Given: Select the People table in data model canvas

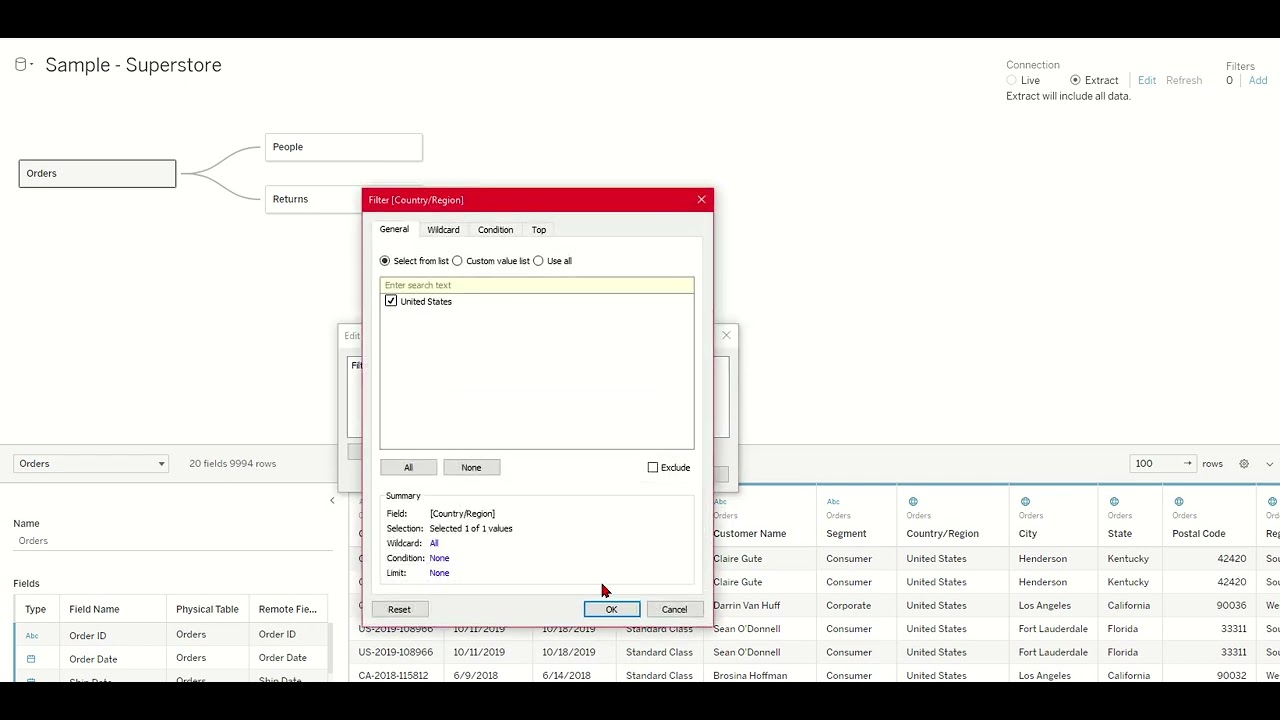Looking at the screenshot, I should click(x=344, y=147).
